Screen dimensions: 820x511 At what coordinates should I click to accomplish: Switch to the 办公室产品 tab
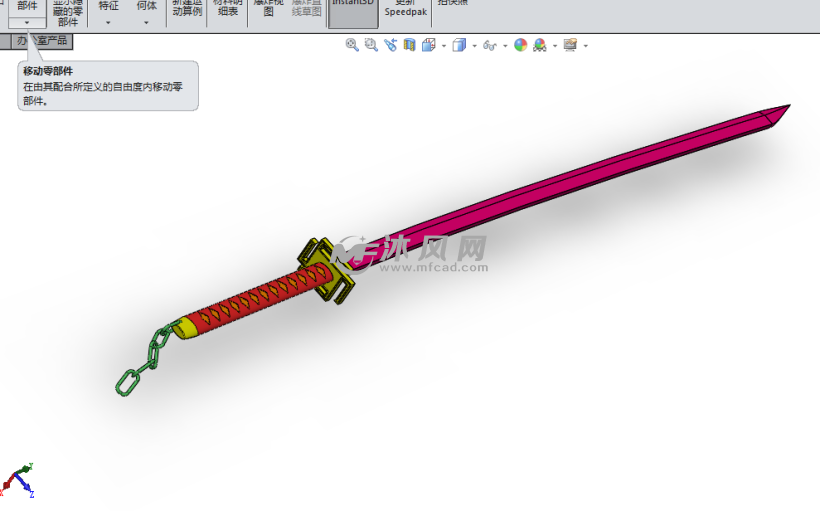pyautogui.click(x=44, y=41)
